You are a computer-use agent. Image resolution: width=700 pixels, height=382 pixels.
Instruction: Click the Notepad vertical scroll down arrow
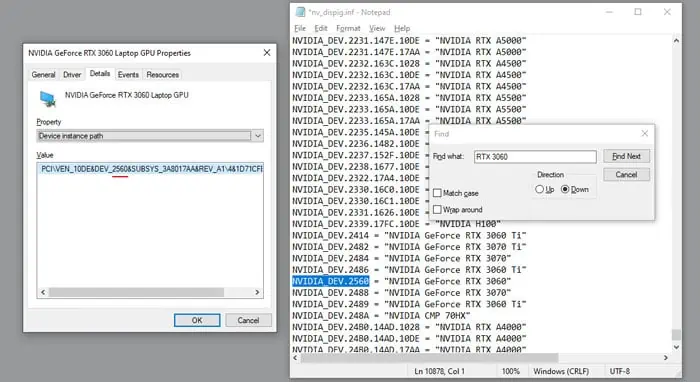coord(676,347)
